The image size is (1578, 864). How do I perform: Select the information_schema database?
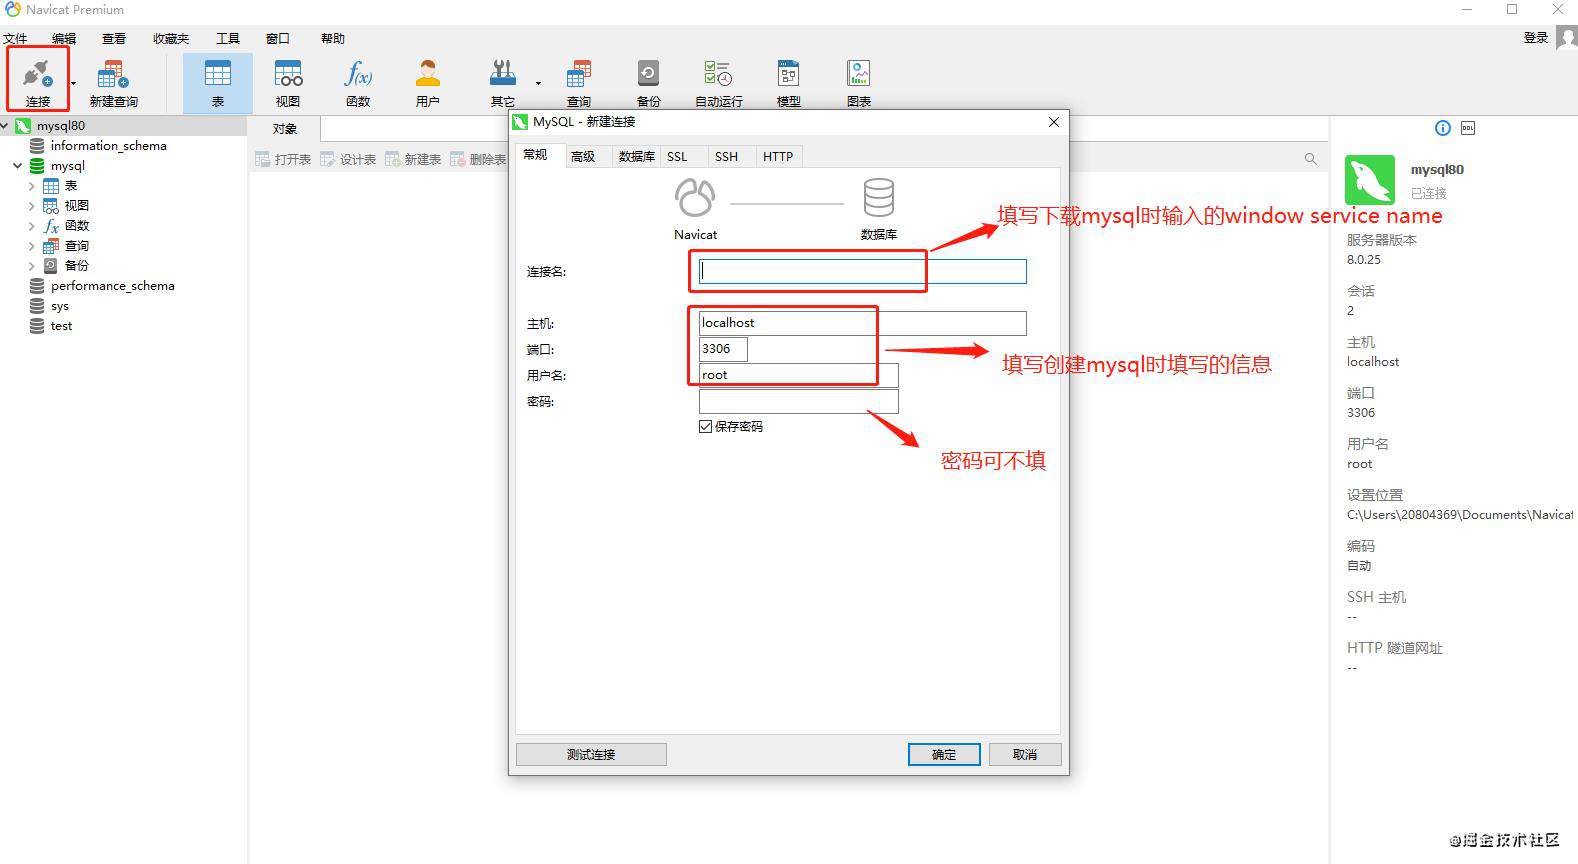click(108, 146)
